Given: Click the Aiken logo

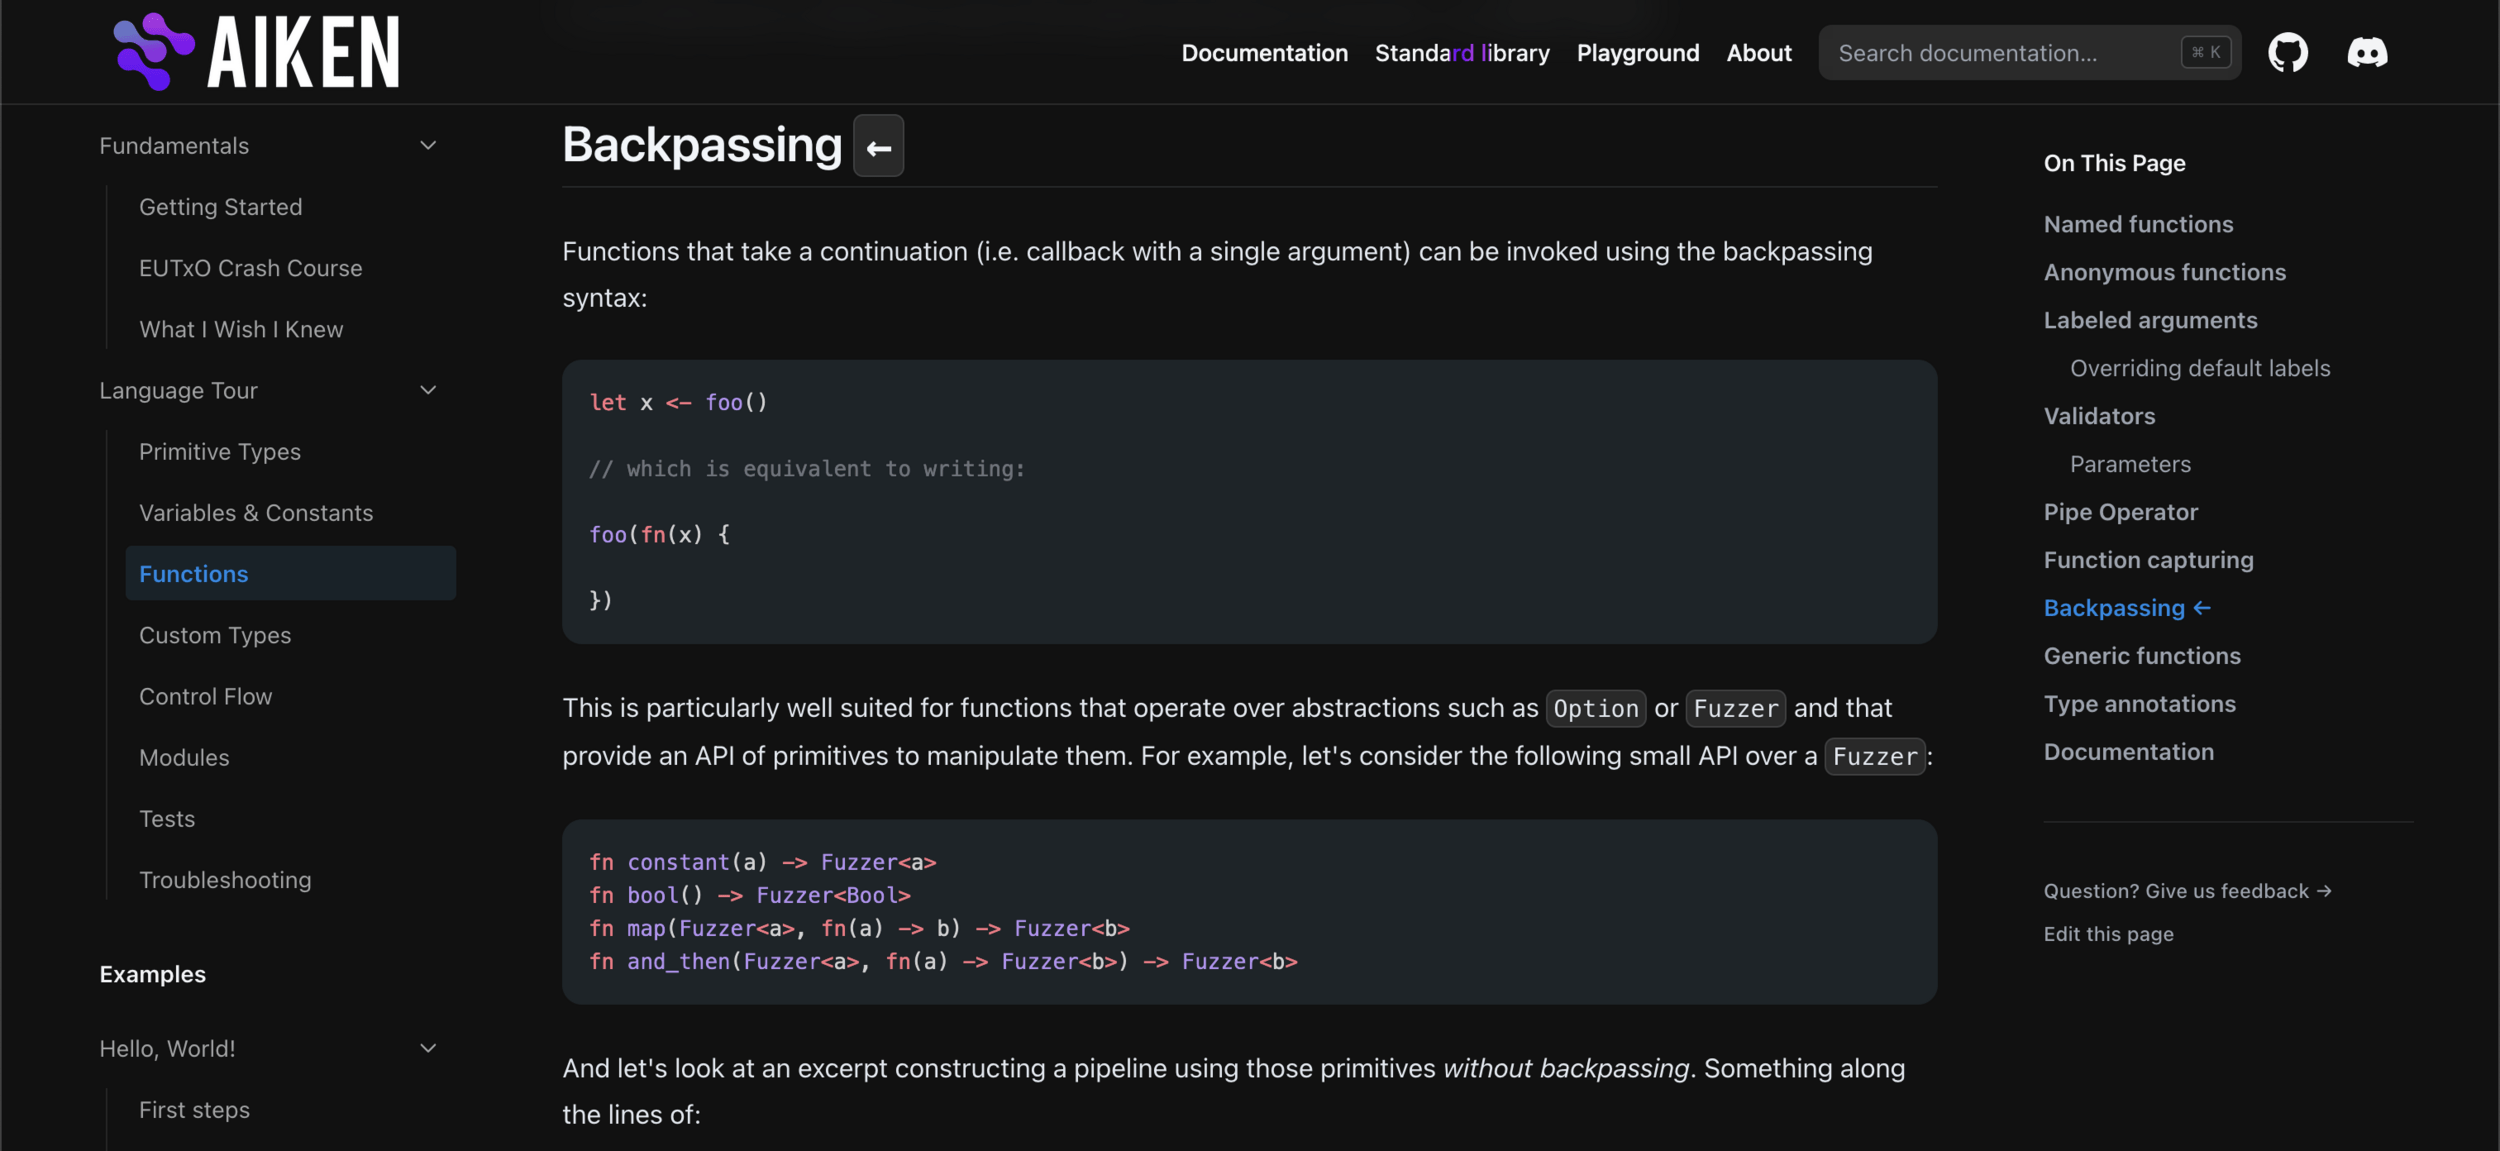Looking at the screenshot, I should tap(256, 52).
